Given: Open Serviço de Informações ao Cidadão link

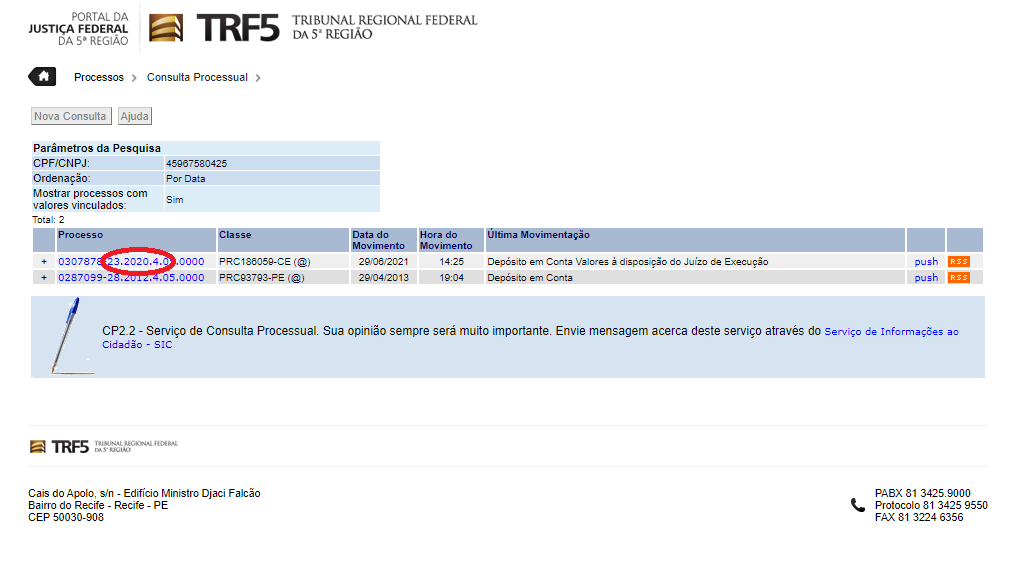Looking at the screenshot, I should click(x=890, y=332).
